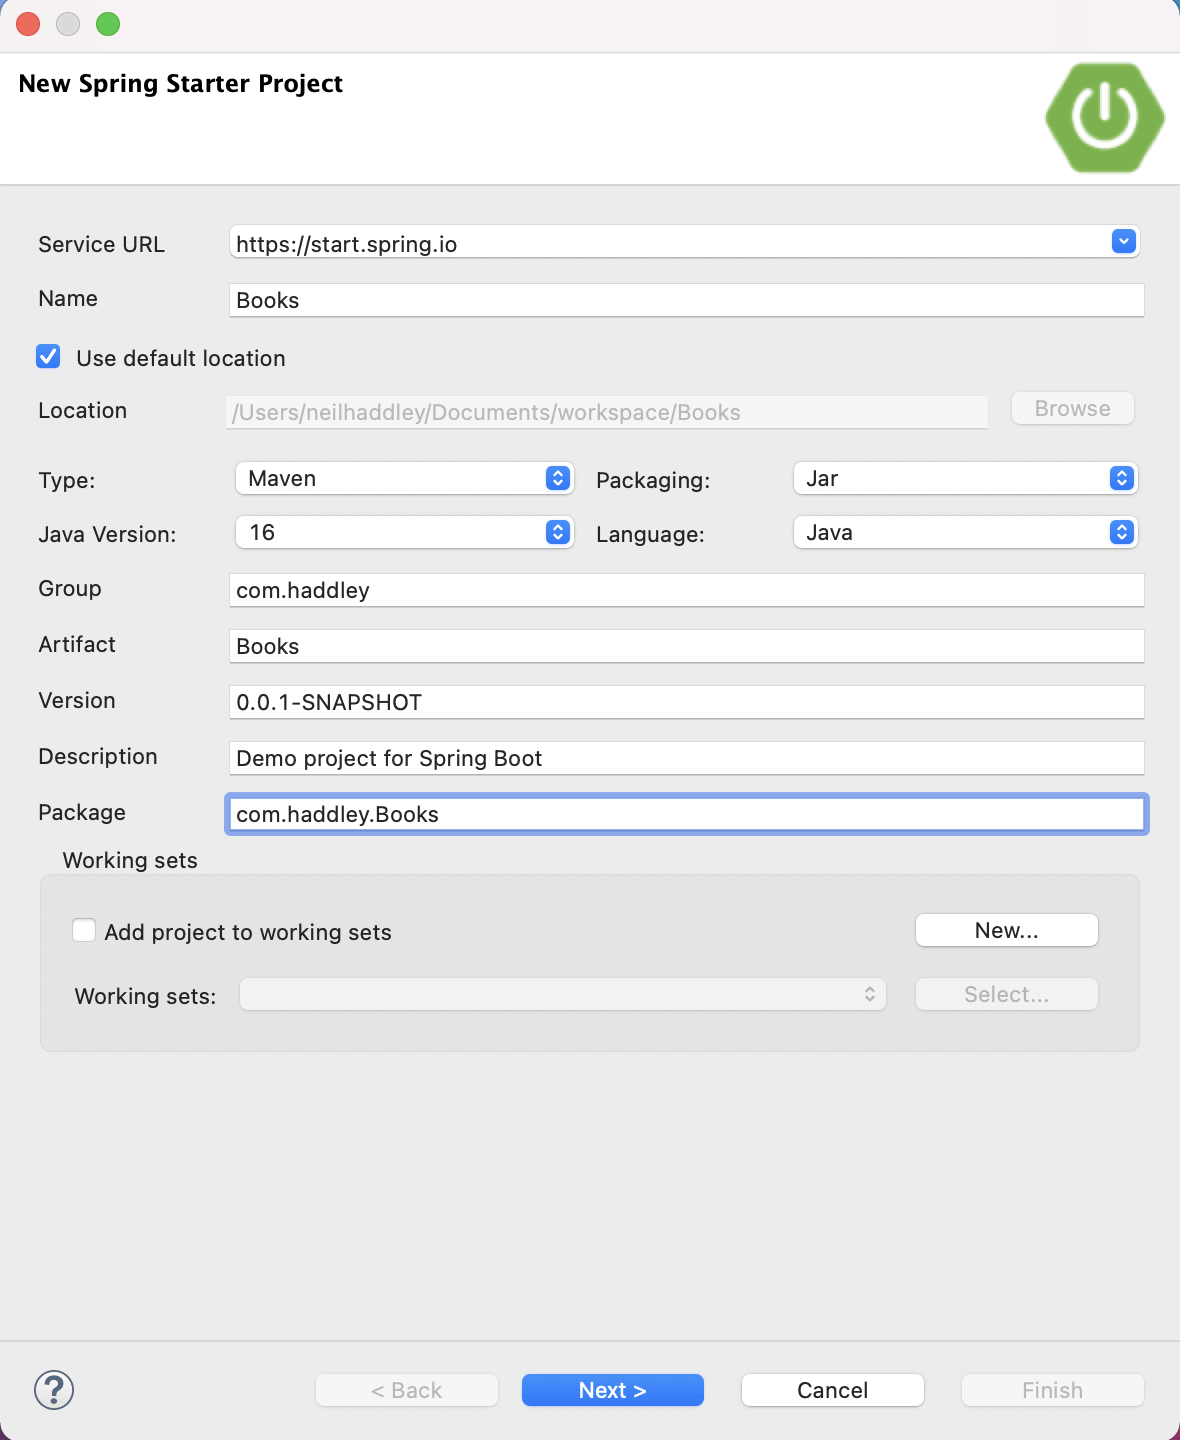Click the Spring Boot power logo icon
Image resolution: width=1180 pixels, height=1440 pixels.
[1104, 117]
